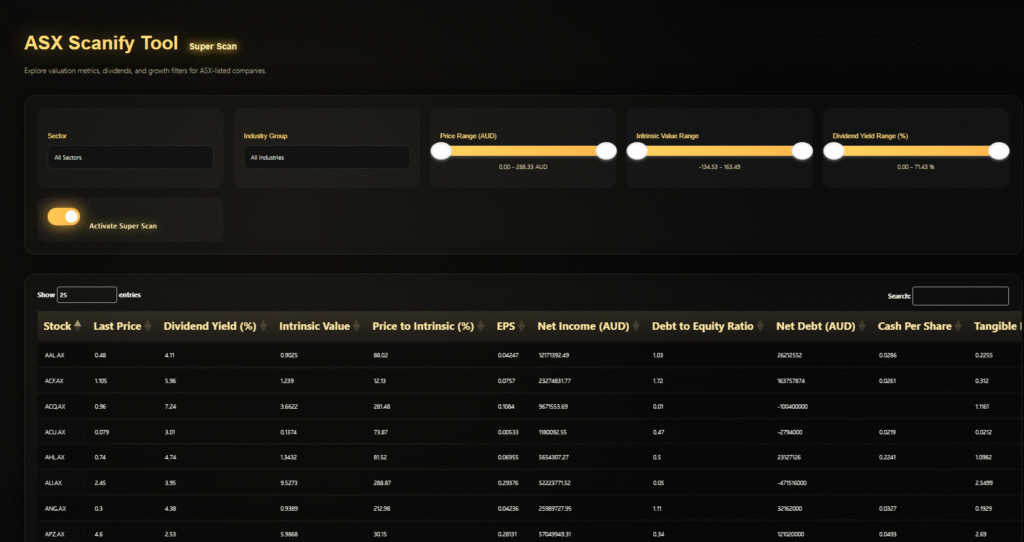The height and width of the screenshot is (542, 1024).
Task: Click price to intrinsic value 88.02
Action: (380, 355)
